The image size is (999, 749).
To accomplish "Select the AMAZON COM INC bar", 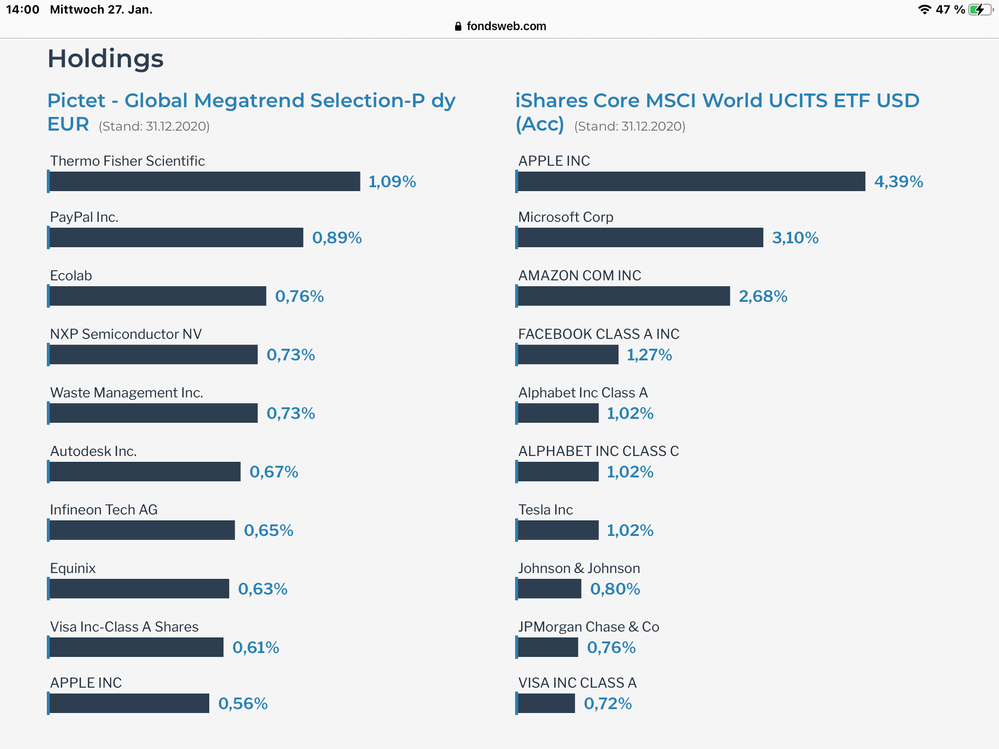I will 624,296.
